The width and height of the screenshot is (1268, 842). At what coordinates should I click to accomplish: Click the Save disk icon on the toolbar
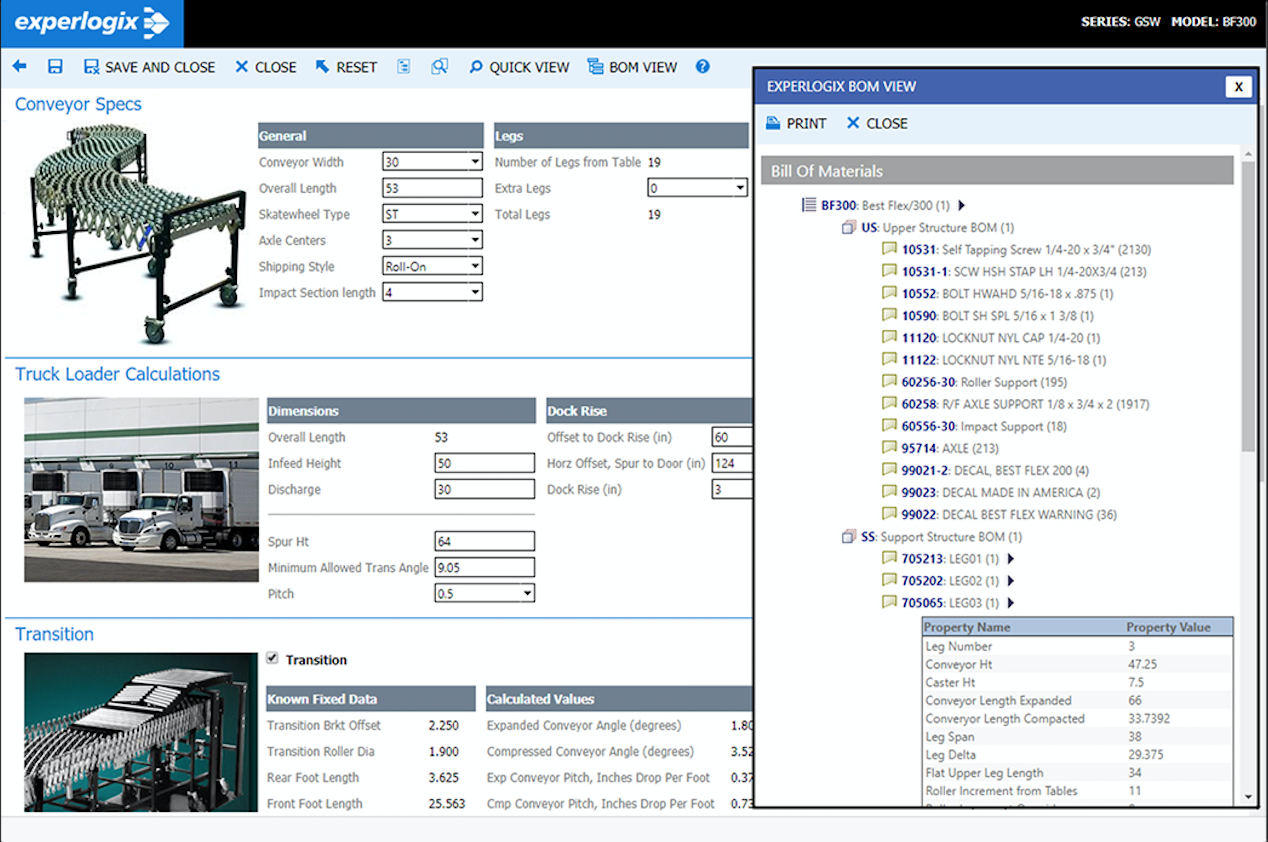point(56,67)
